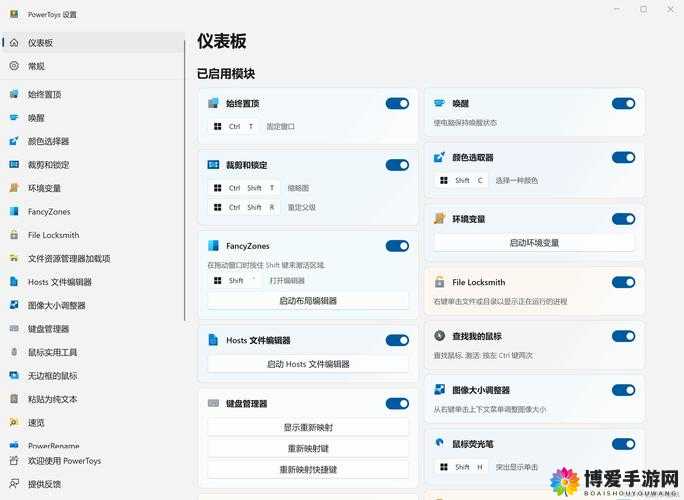This screenshot has height=500, width=684.
Task: Go to 仪表板 in the sidebar
Action: [93, 42]
